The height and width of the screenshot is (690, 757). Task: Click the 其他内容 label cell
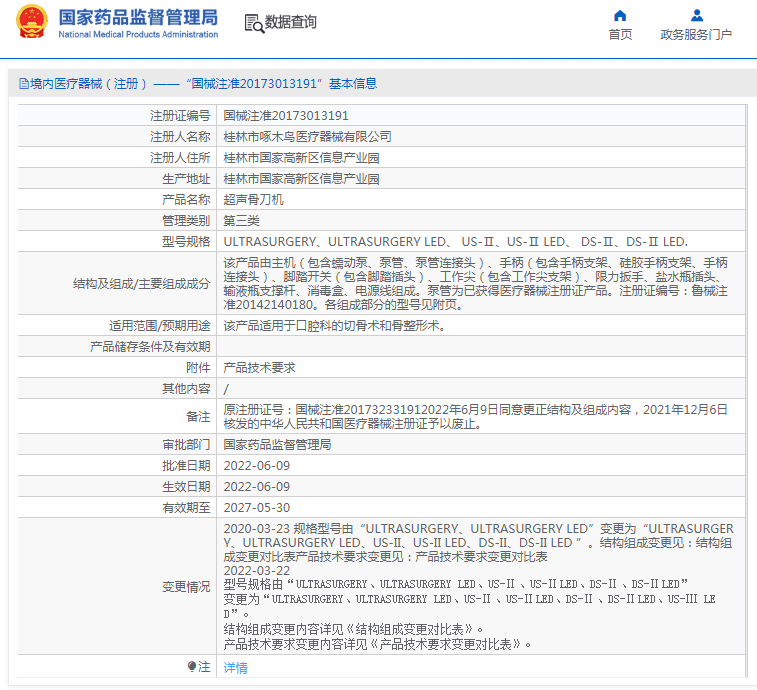pos(186,388)
